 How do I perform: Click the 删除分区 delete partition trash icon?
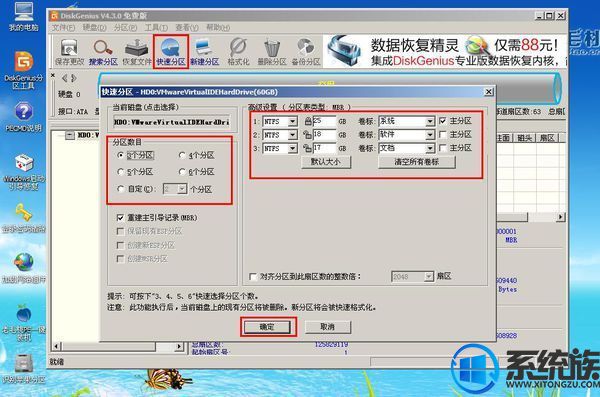coord(272,52)
